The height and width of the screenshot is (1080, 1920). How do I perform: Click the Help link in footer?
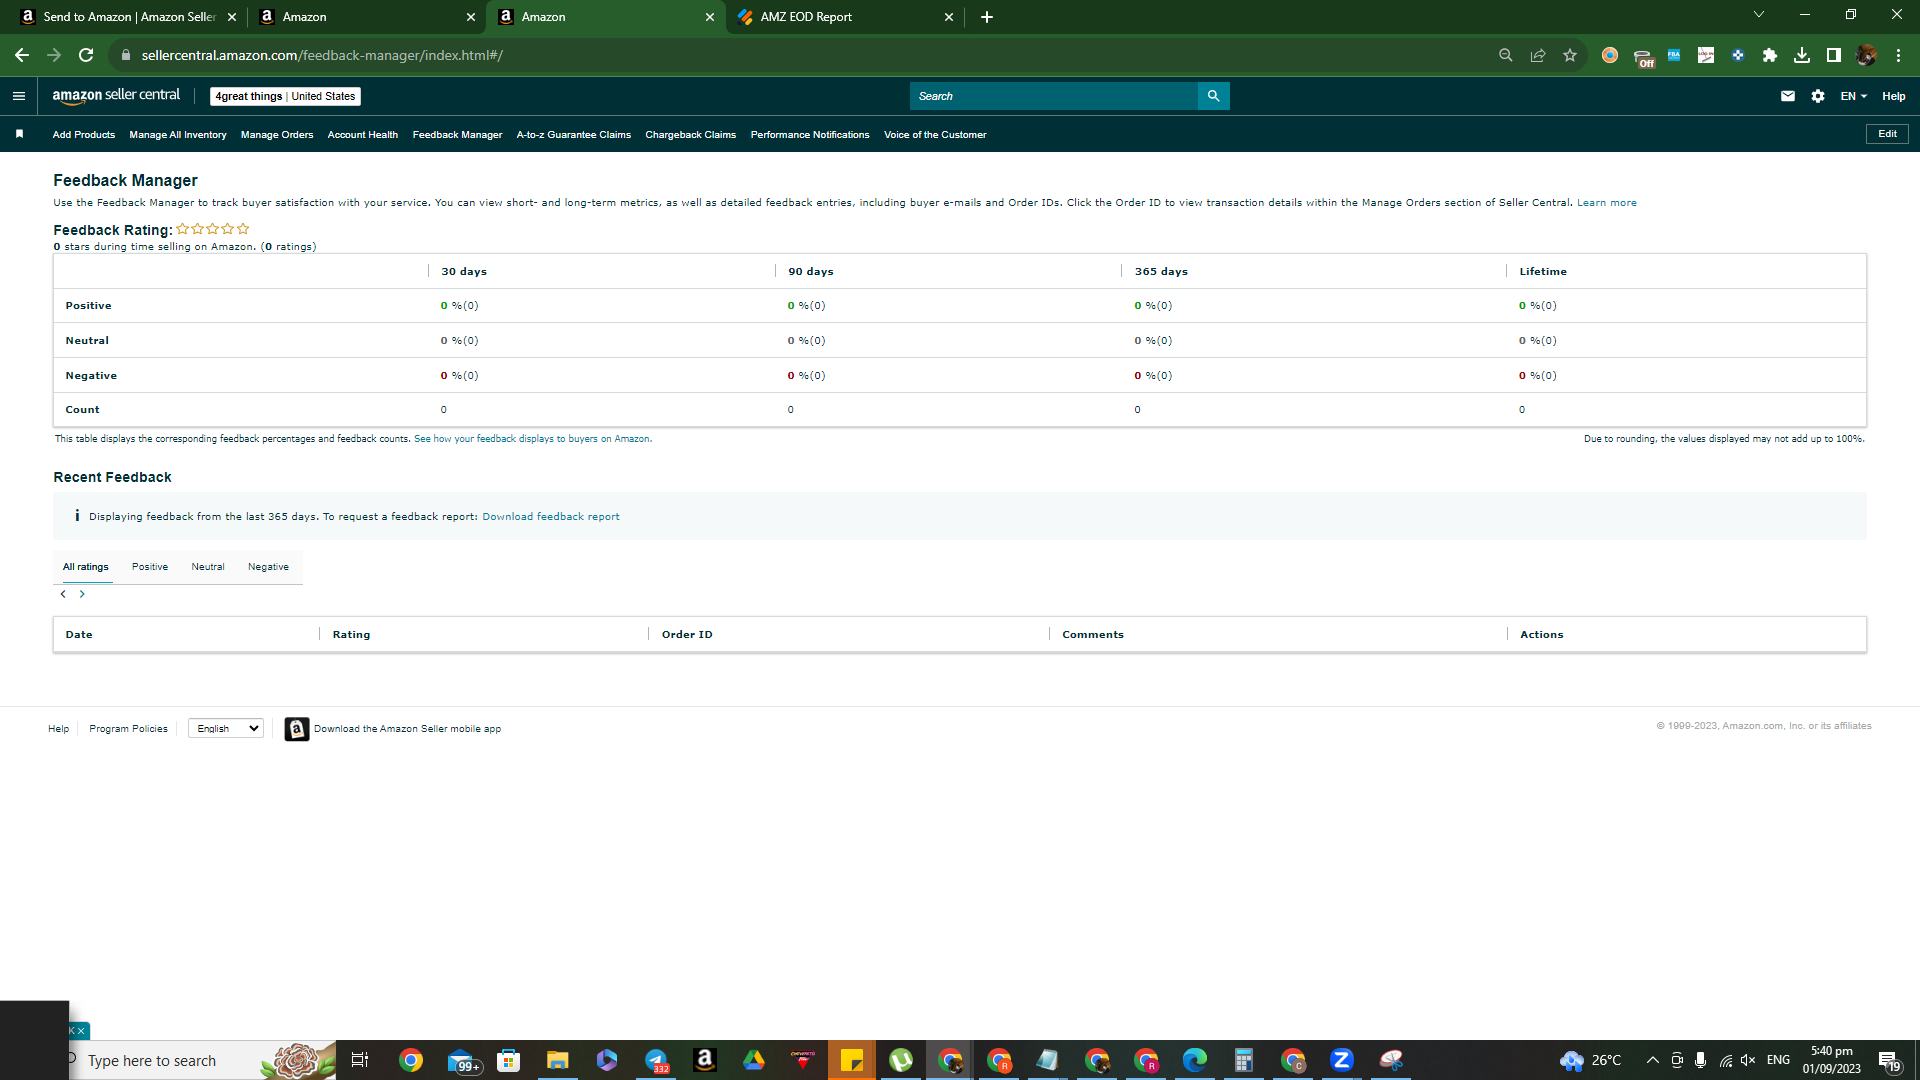[x=59, y=729]
